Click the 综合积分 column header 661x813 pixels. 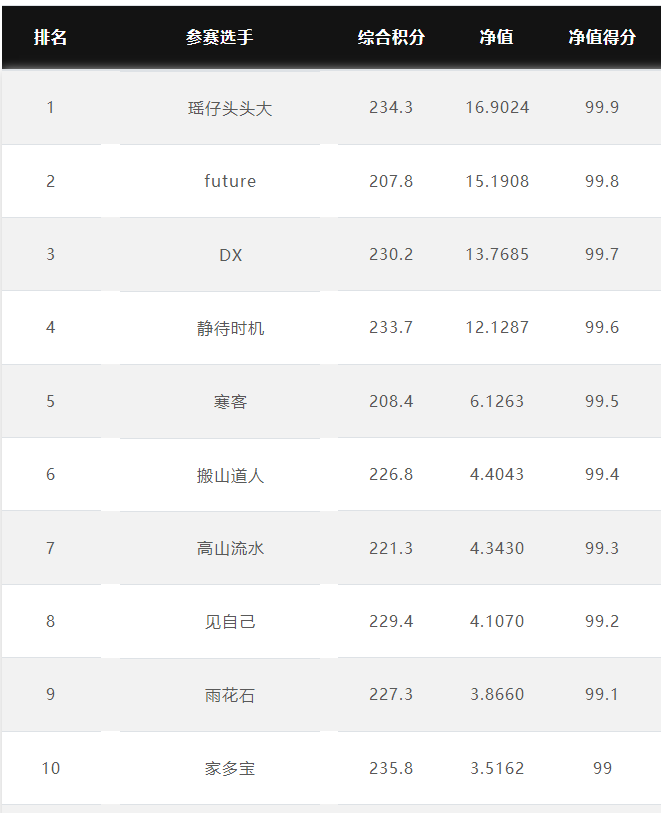pos(391,37)
